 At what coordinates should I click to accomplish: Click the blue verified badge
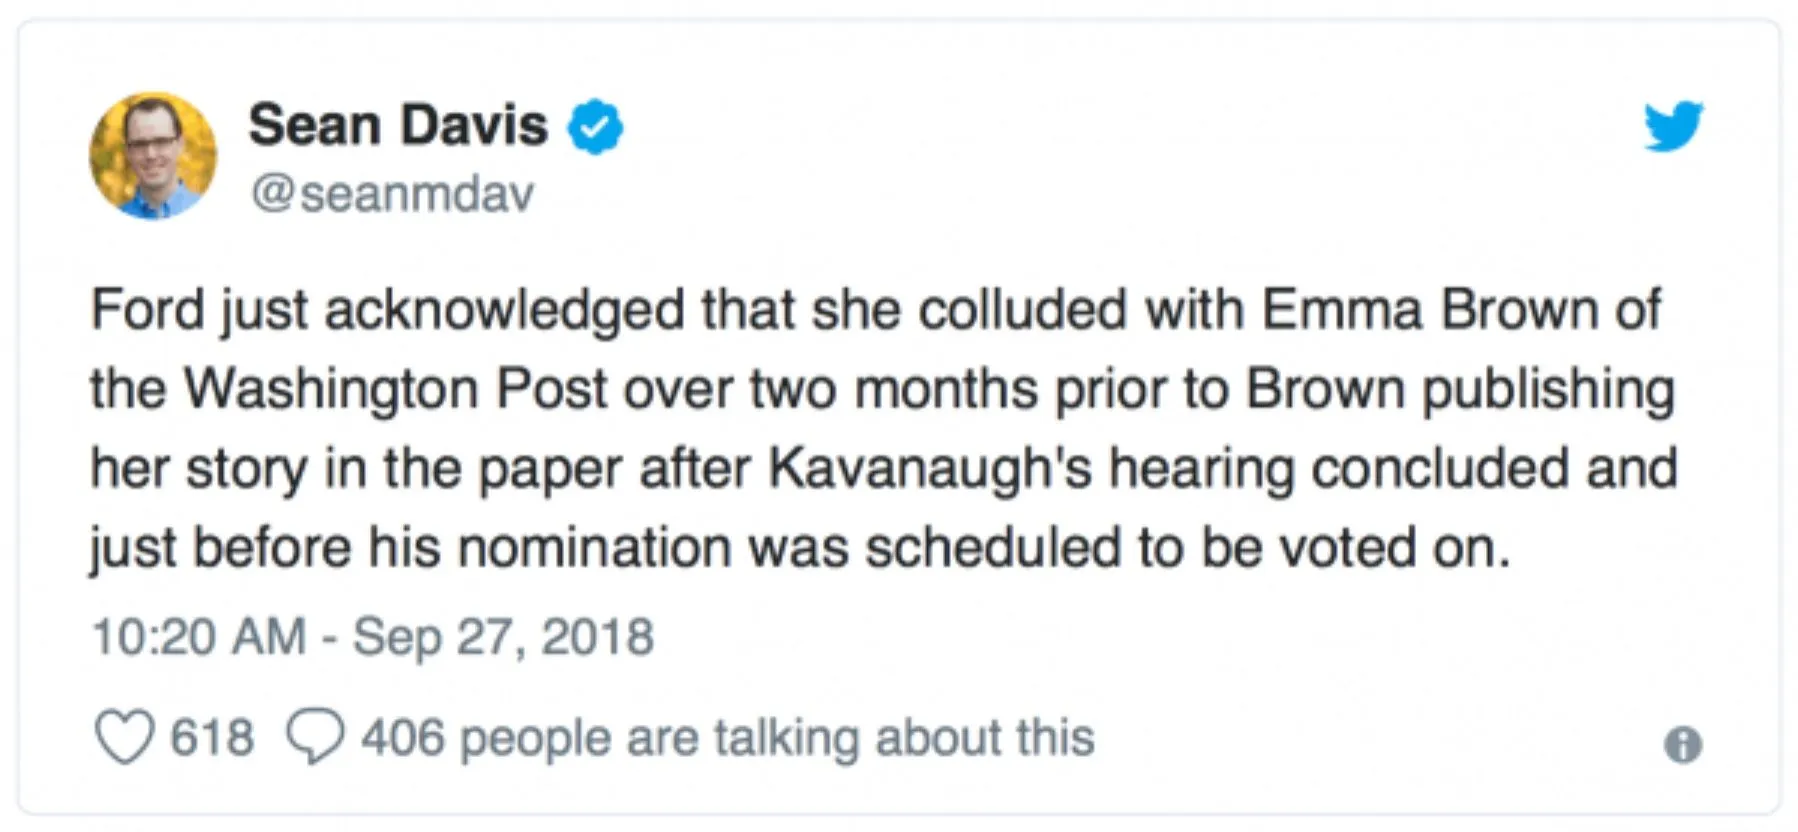tap(596, 127)
